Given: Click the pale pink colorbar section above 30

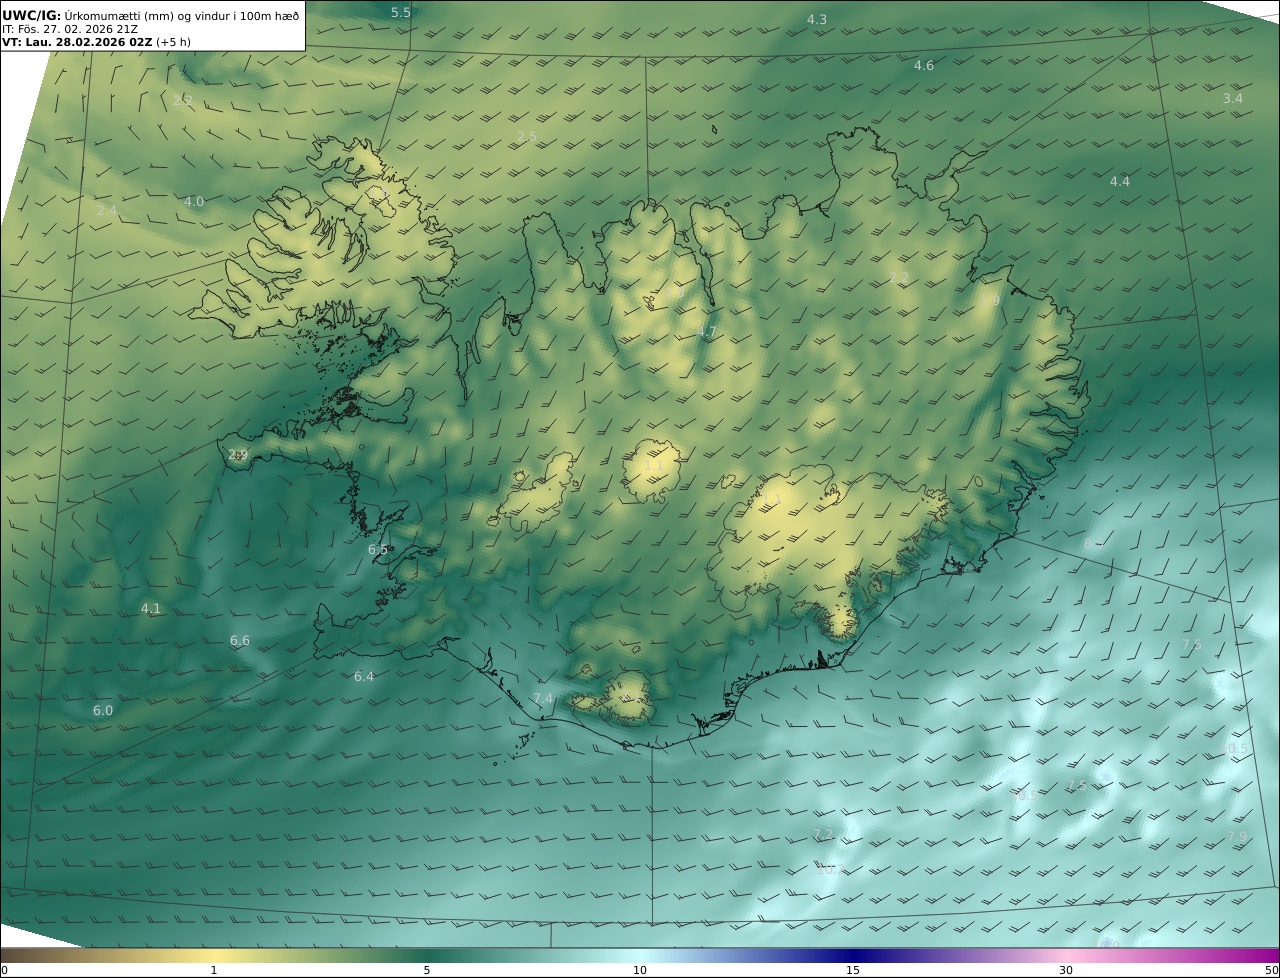Looking at the screenshot, I should (1066, 955).
